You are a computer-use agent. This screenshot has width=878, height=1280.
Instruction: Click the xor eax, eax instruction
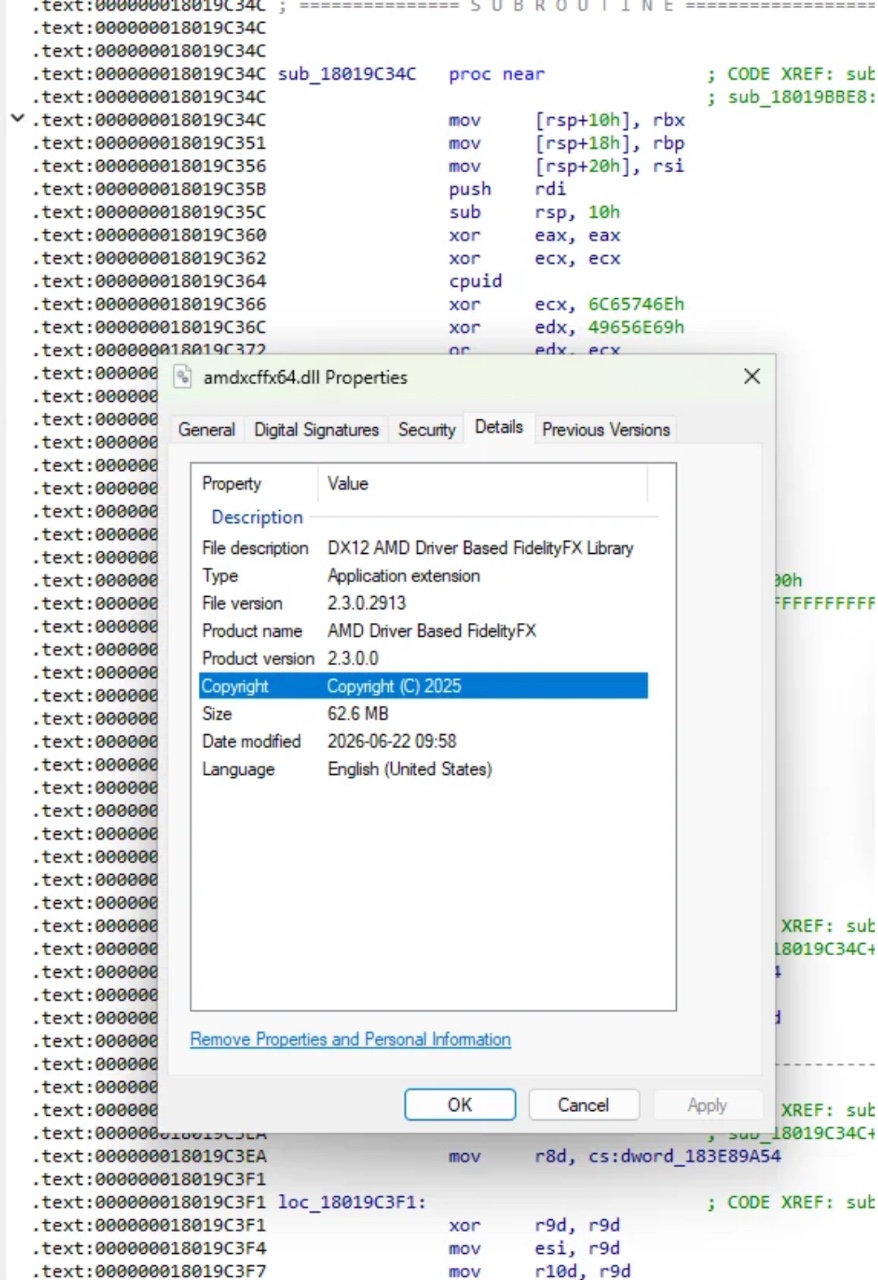(x=534, y=235)
